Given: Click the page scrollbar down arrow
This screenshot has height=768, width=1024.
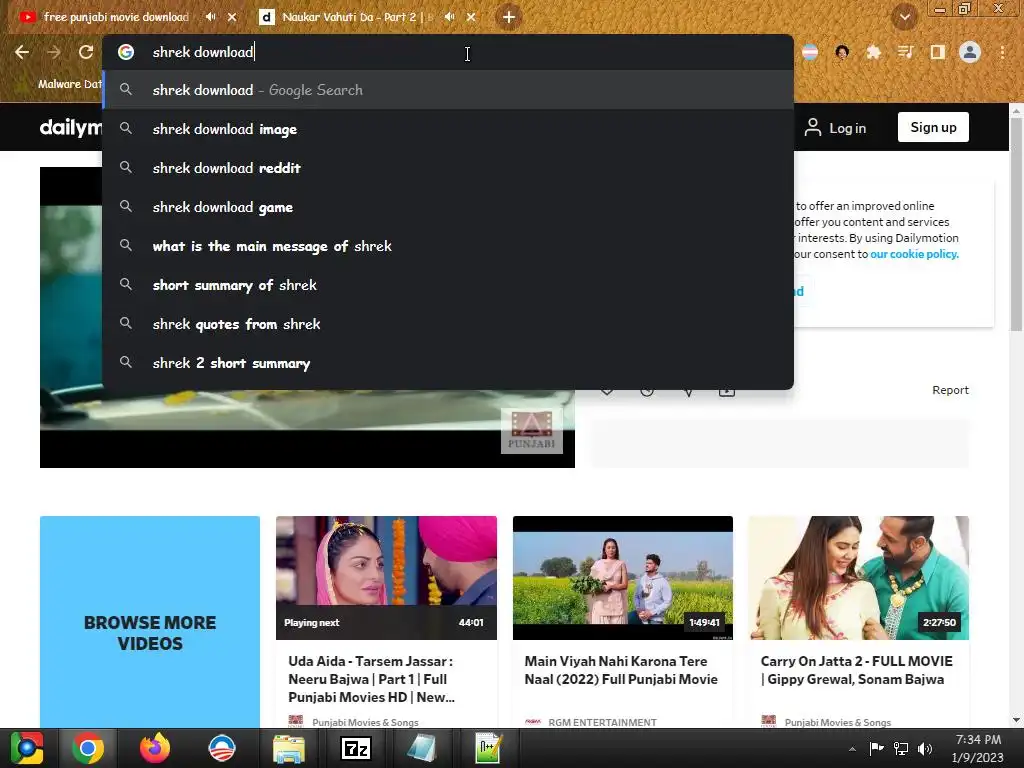Looking at the screenshot, I should click(1016, 720).
